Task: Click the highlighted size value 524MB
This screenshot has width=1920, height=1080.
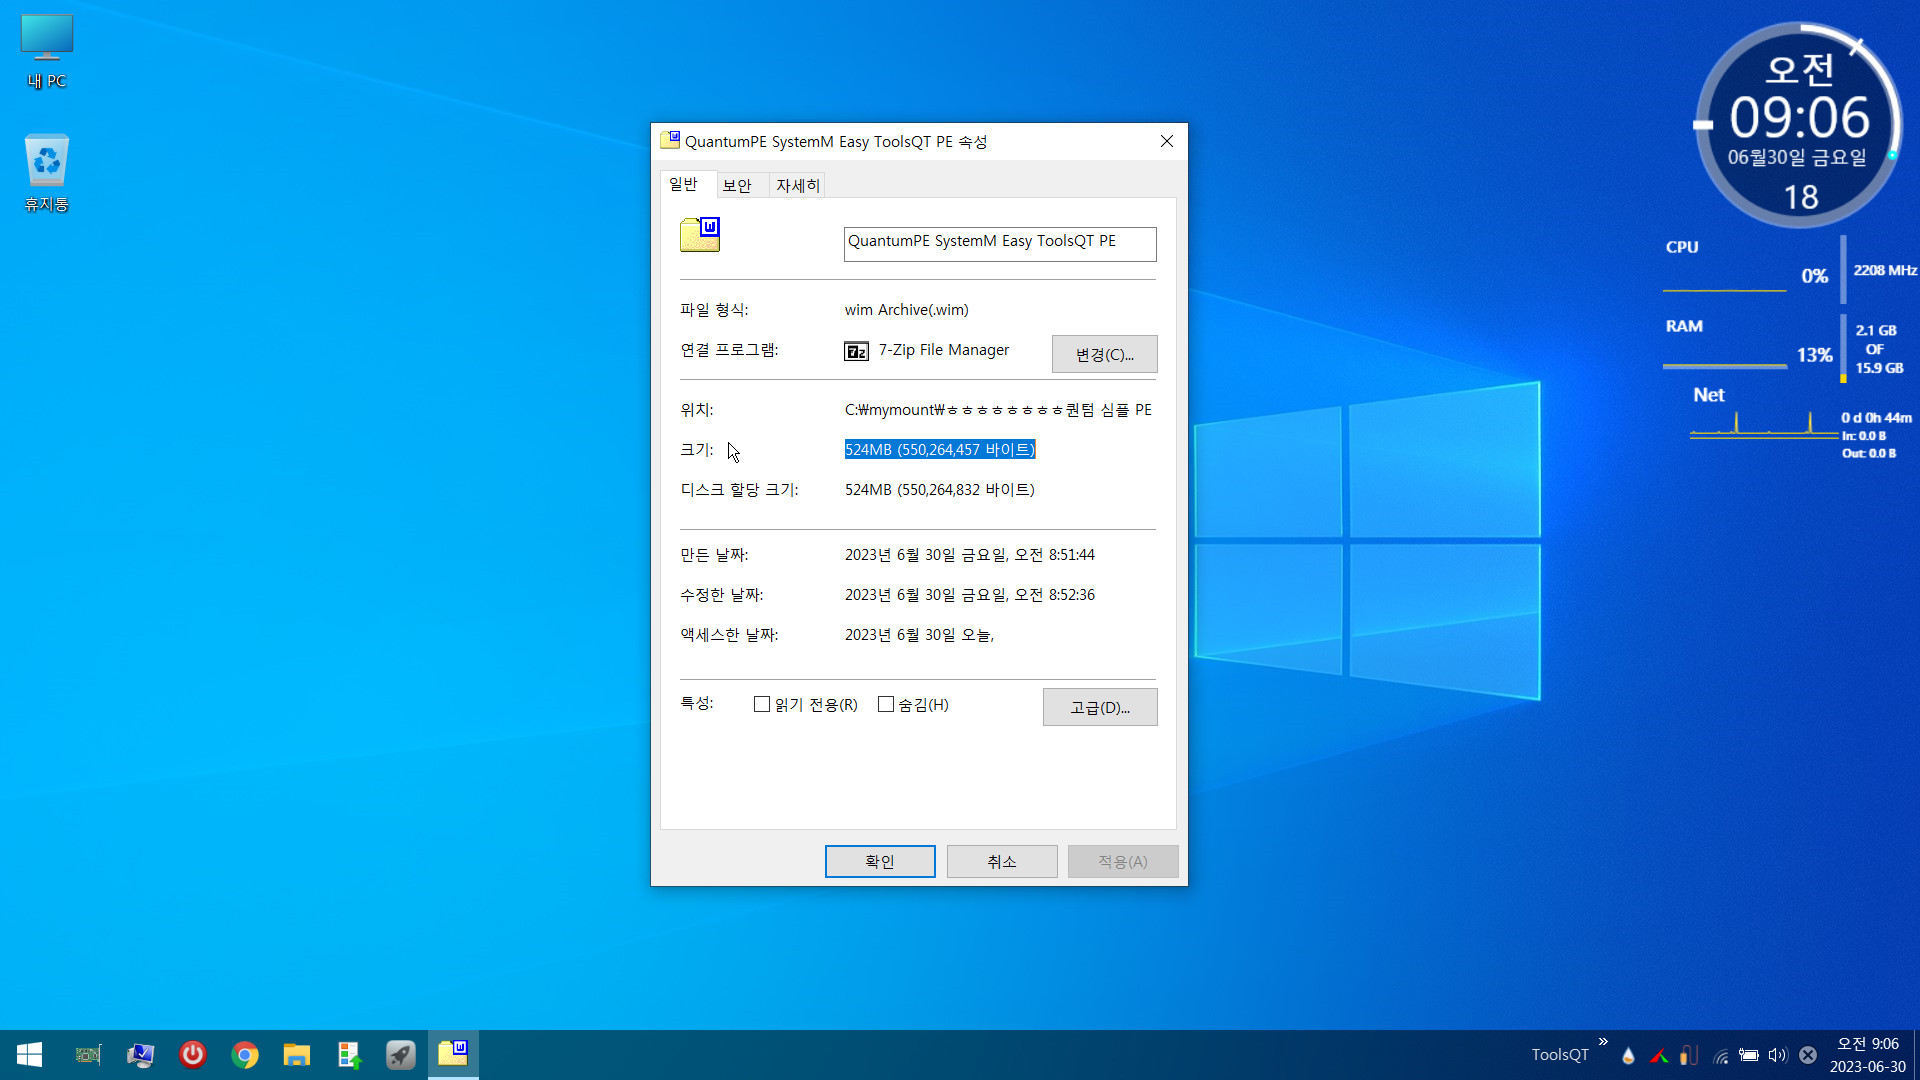Action: pyautogui.click(x=940, y=450)
